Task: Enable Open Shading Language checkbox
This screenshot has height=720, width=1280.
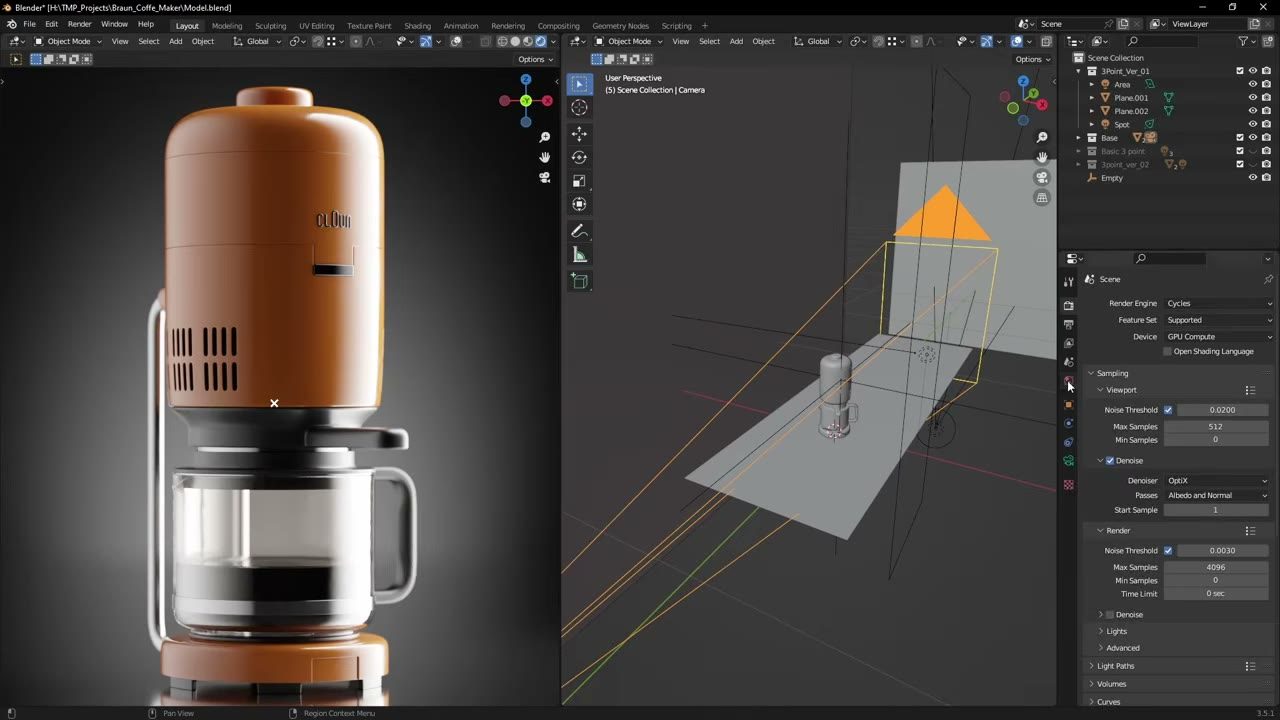Action: tap(1167, 351)
